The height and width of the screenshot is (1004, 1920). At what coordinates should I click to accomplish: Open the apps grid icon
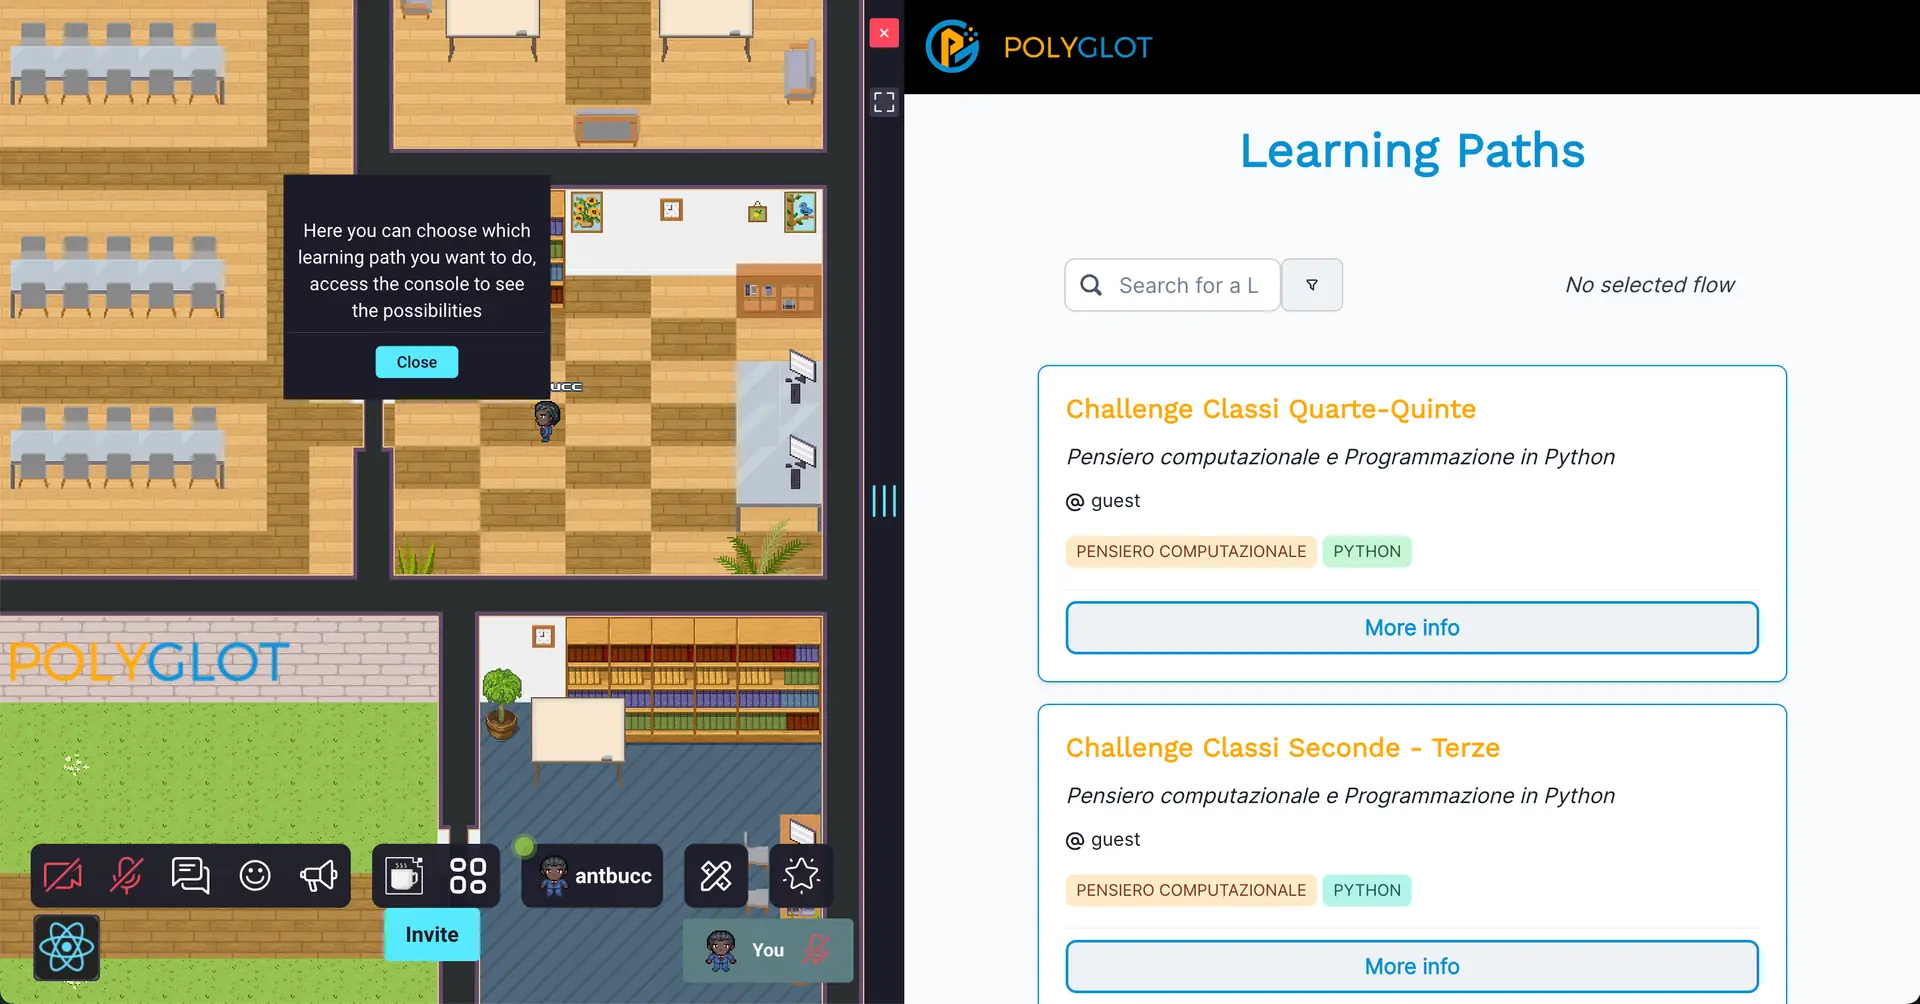pyautogui.click(x=467, y=876)
